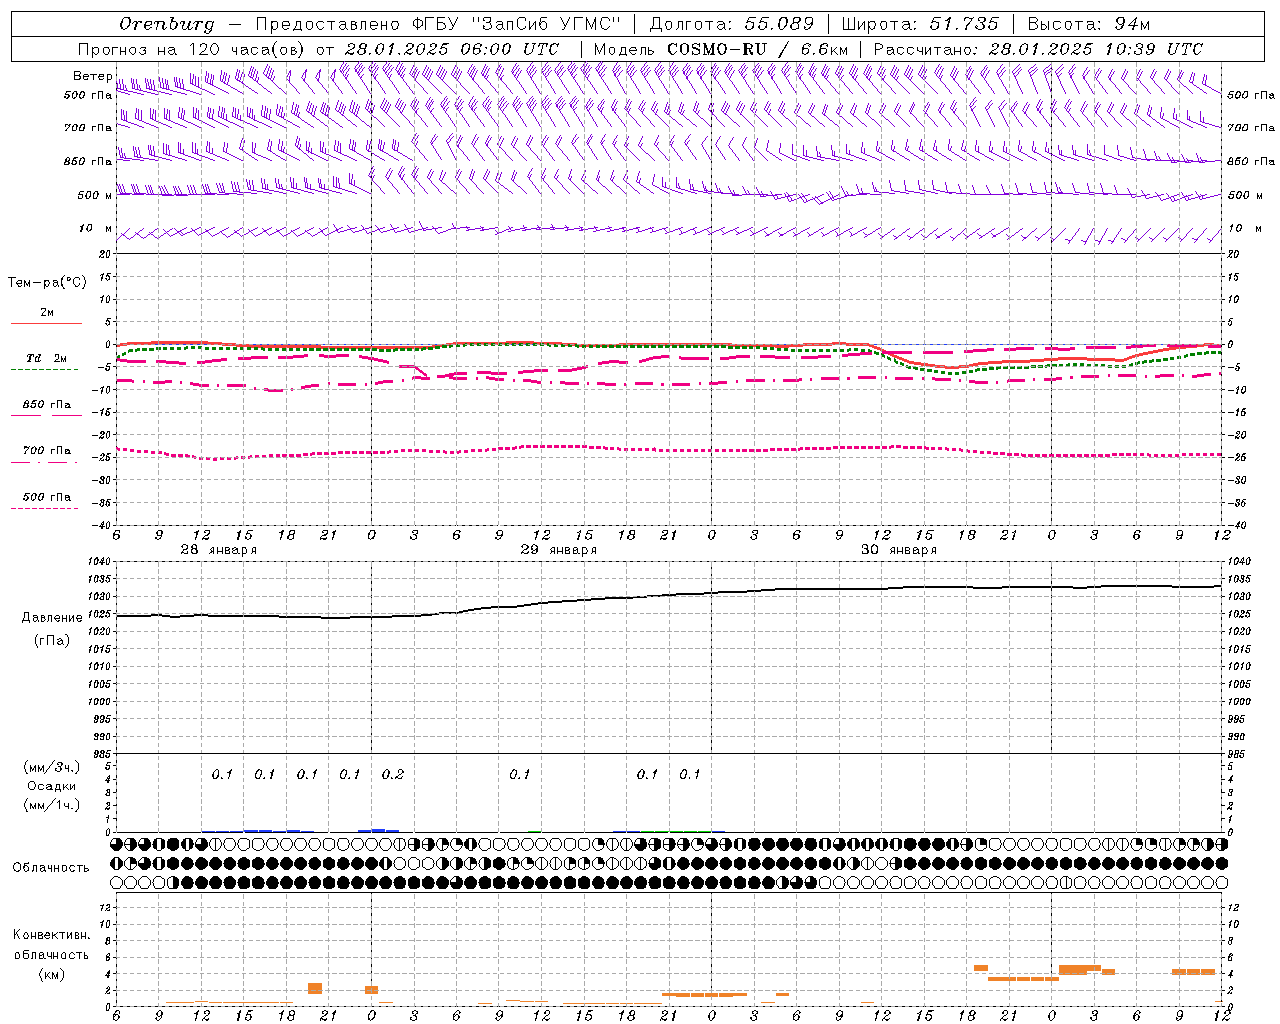Click the "(мм/3ч.)" precipitation unit label

click(52, 768)
